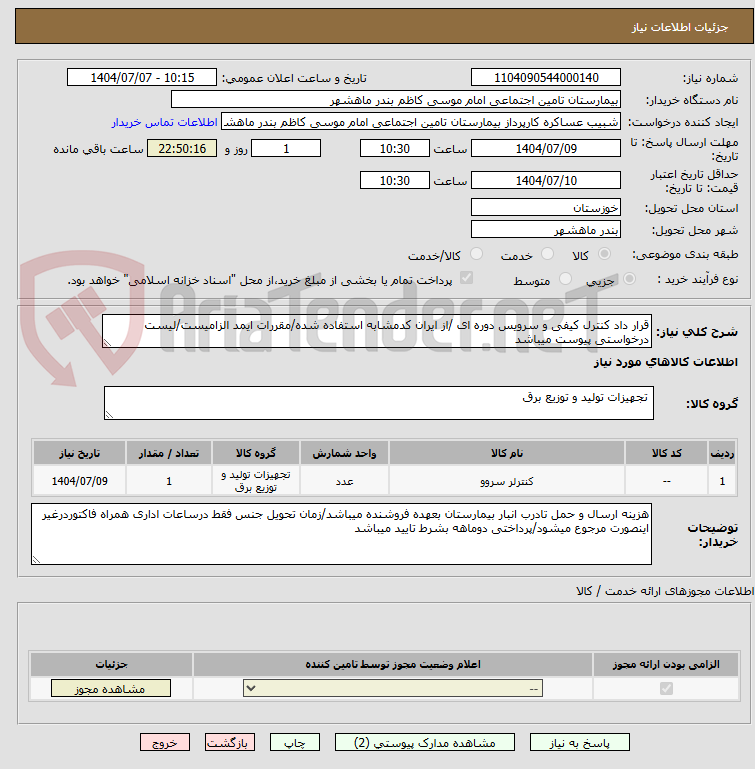
Task: Open the license status dropdown
Action: coord(393,689)
